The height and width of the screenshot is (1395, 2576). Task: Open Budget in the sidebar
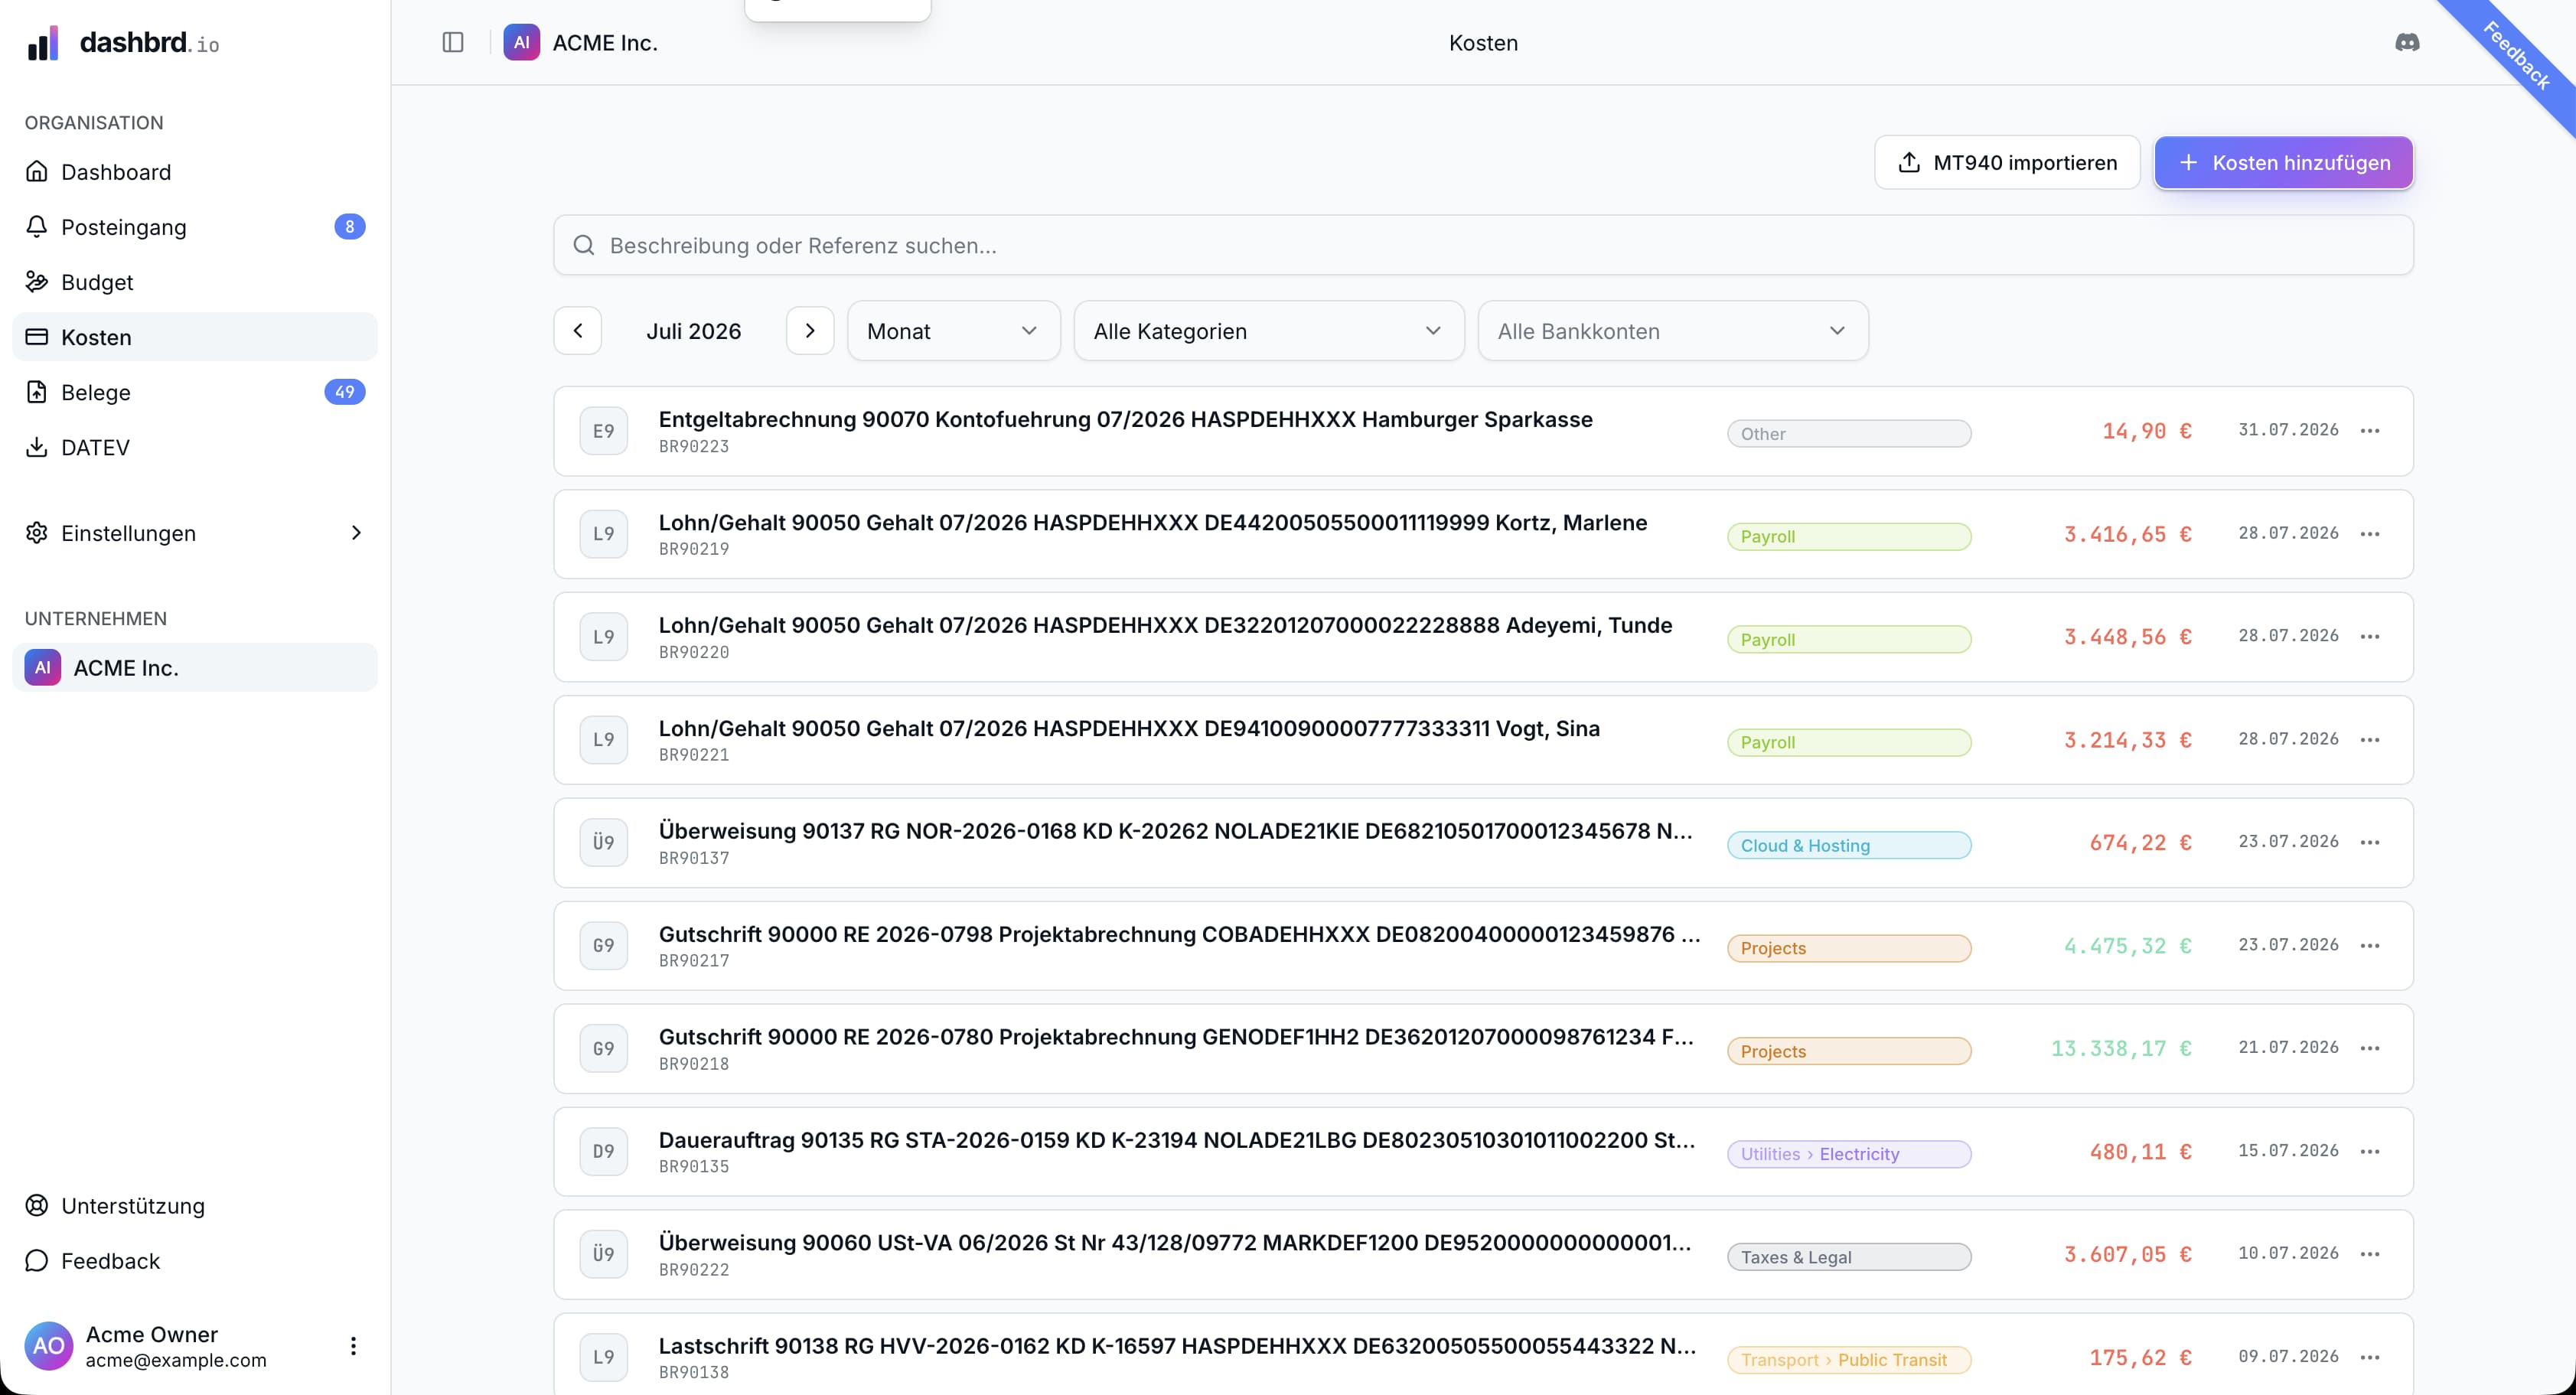pos(195,282)
